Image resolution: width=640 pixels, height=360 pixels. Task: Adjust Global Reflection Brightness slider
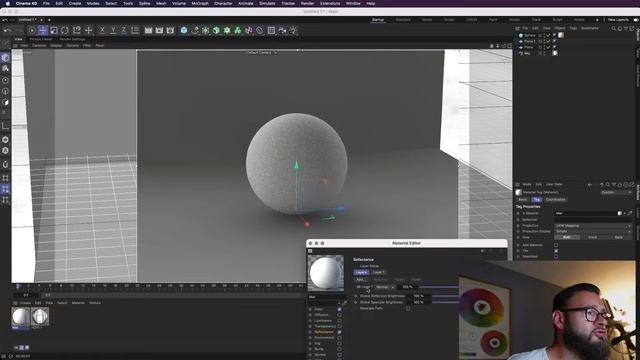point(445,296)
